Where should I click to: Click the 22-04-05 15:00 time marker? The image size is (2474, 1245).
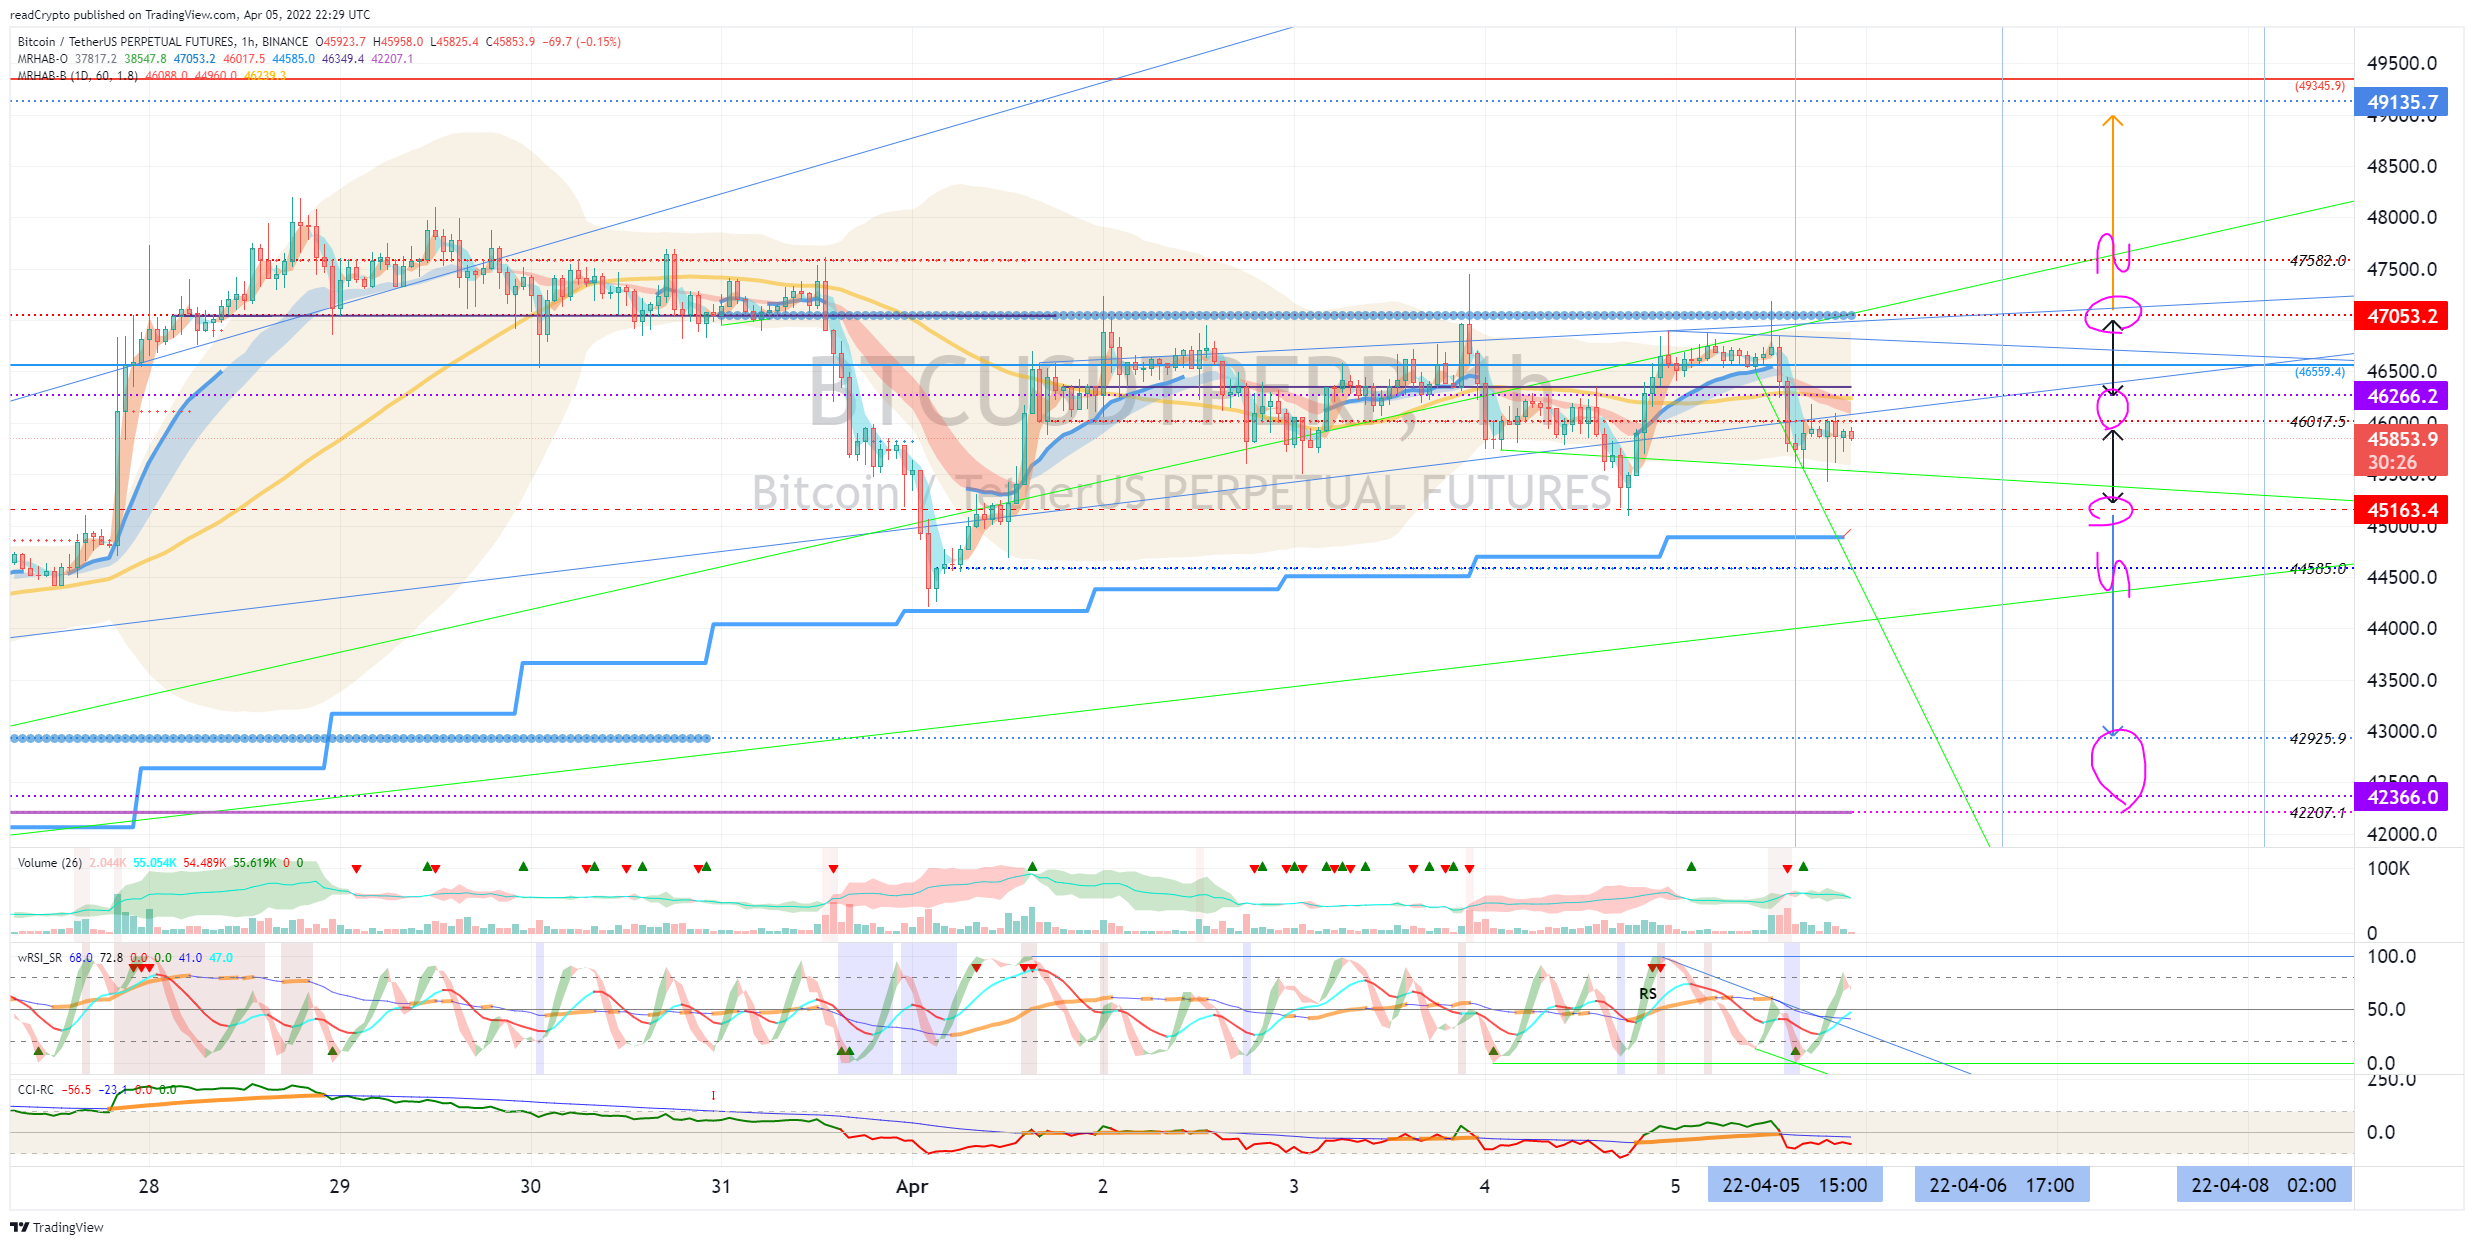(1795, 1185)
